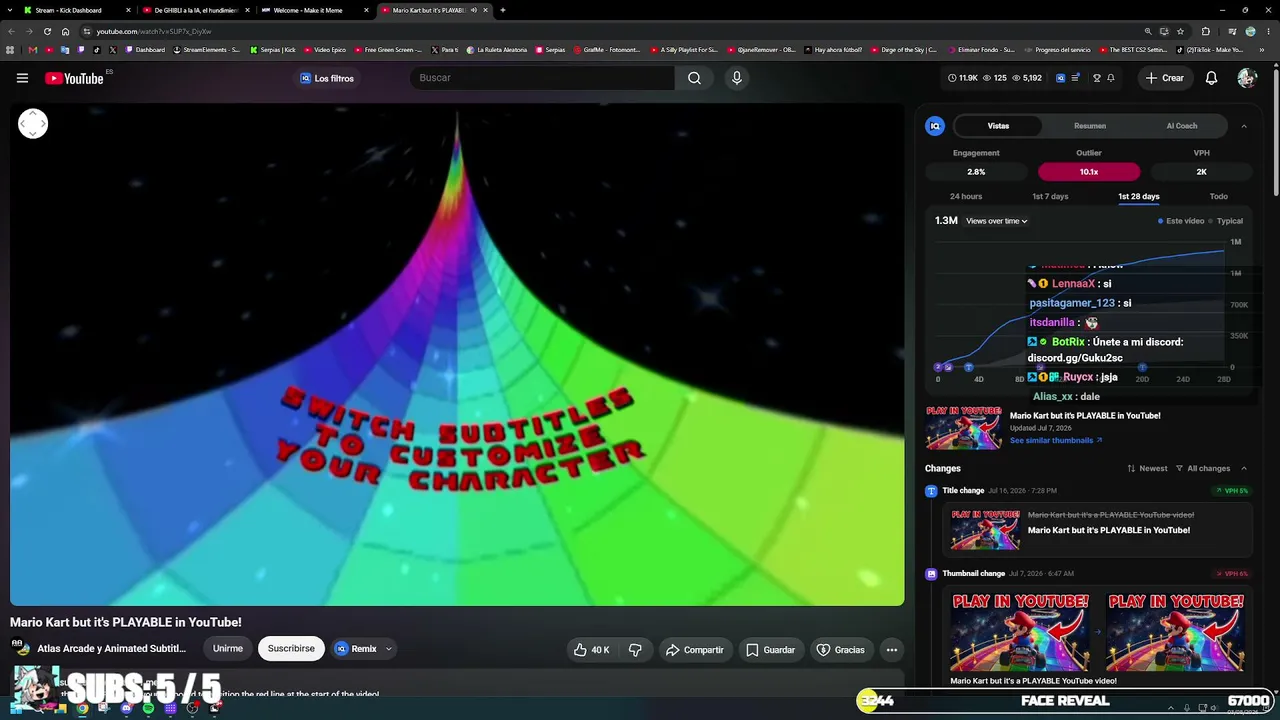Expand the Remix dropdown arrow
Viewport: 1280px width, 720px height.
click(389, 649)
